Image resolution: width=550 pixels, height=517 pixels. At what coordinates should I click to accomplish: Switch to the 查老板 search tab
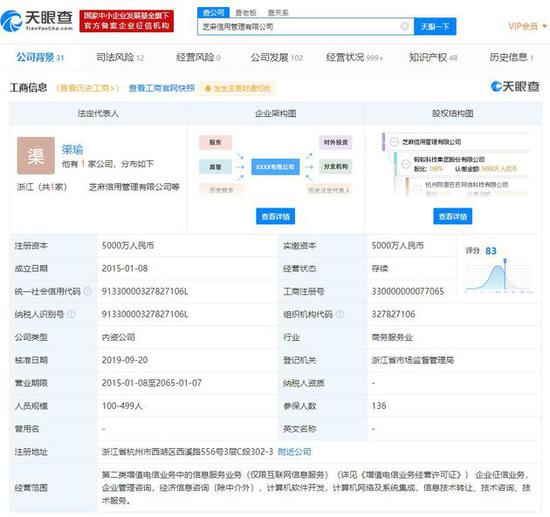[x=246, y=13]
